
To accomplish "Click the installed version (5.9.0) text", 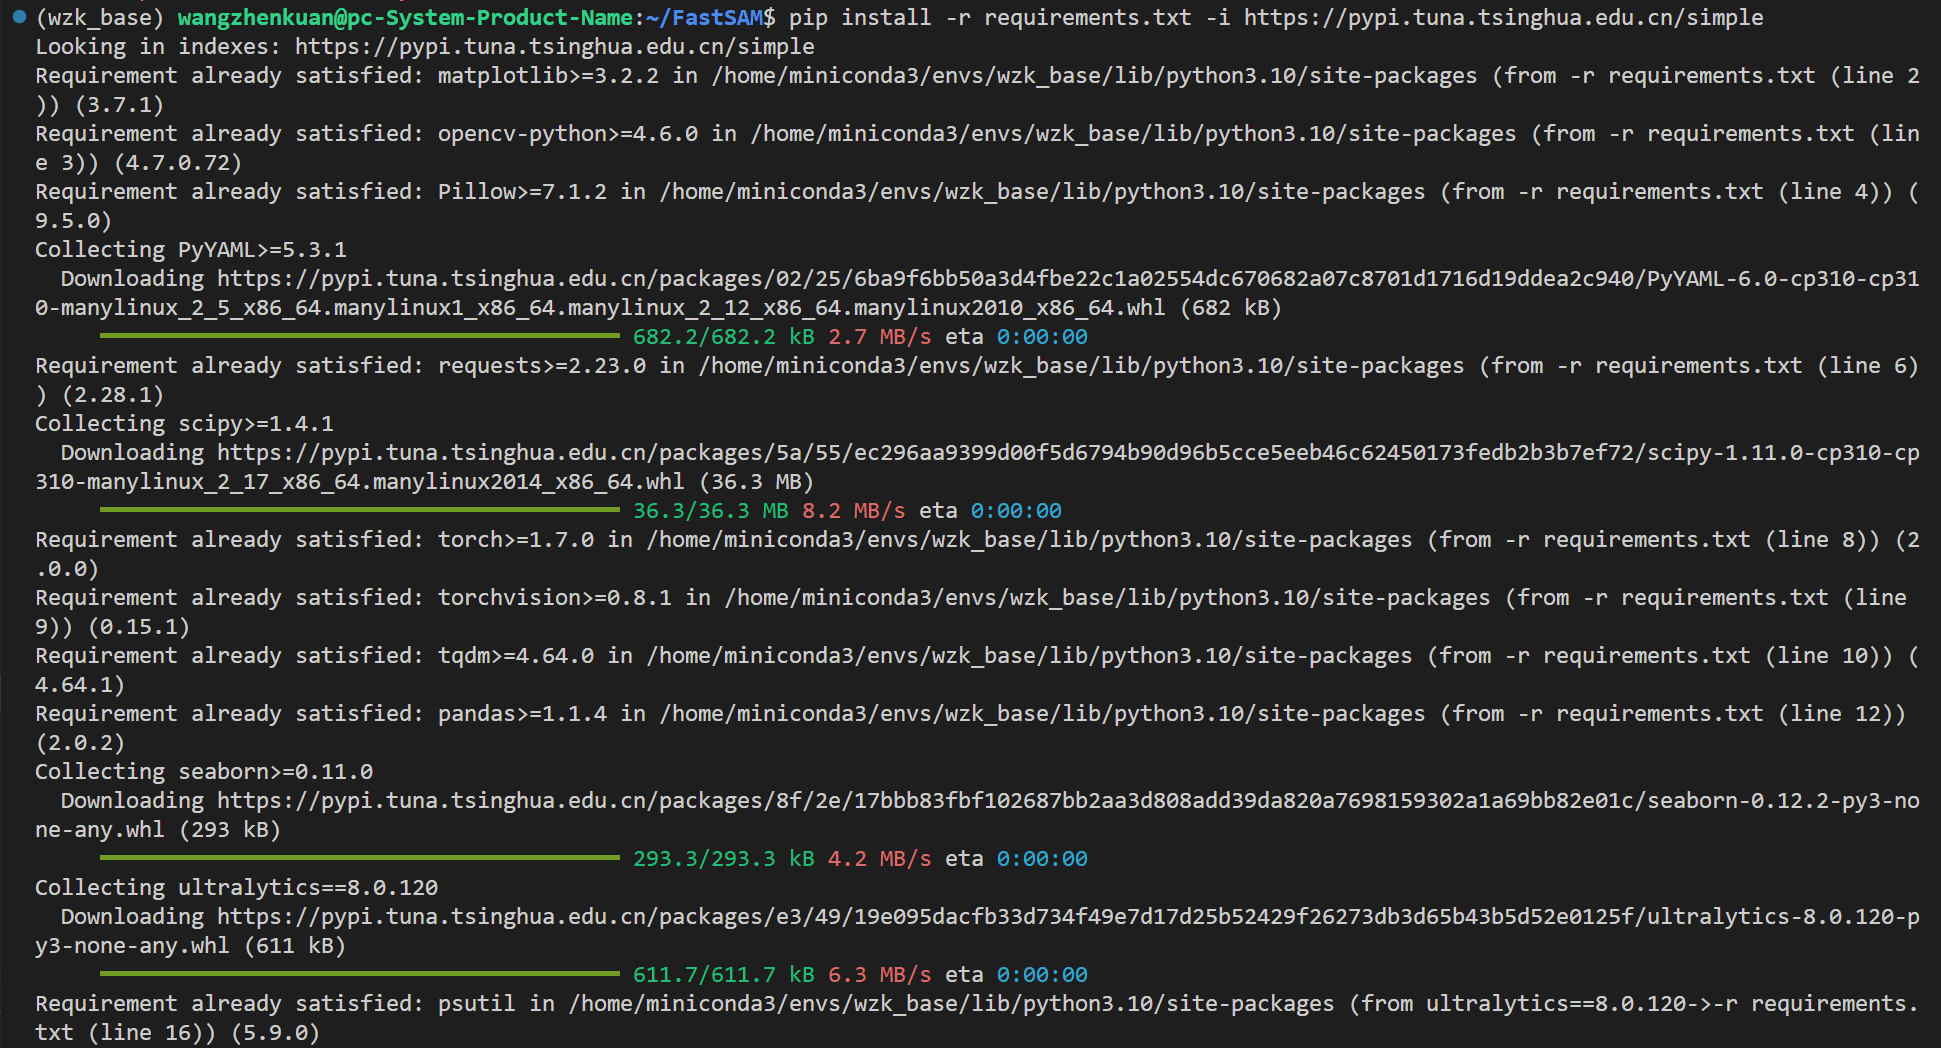I will [x=275, y=1033].
